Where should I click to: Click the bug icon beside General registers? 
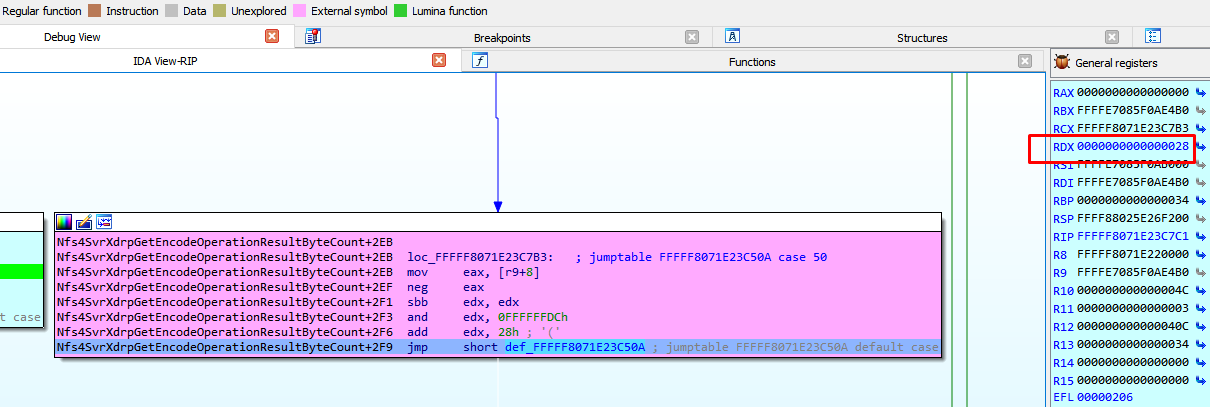click(1062, 62)
